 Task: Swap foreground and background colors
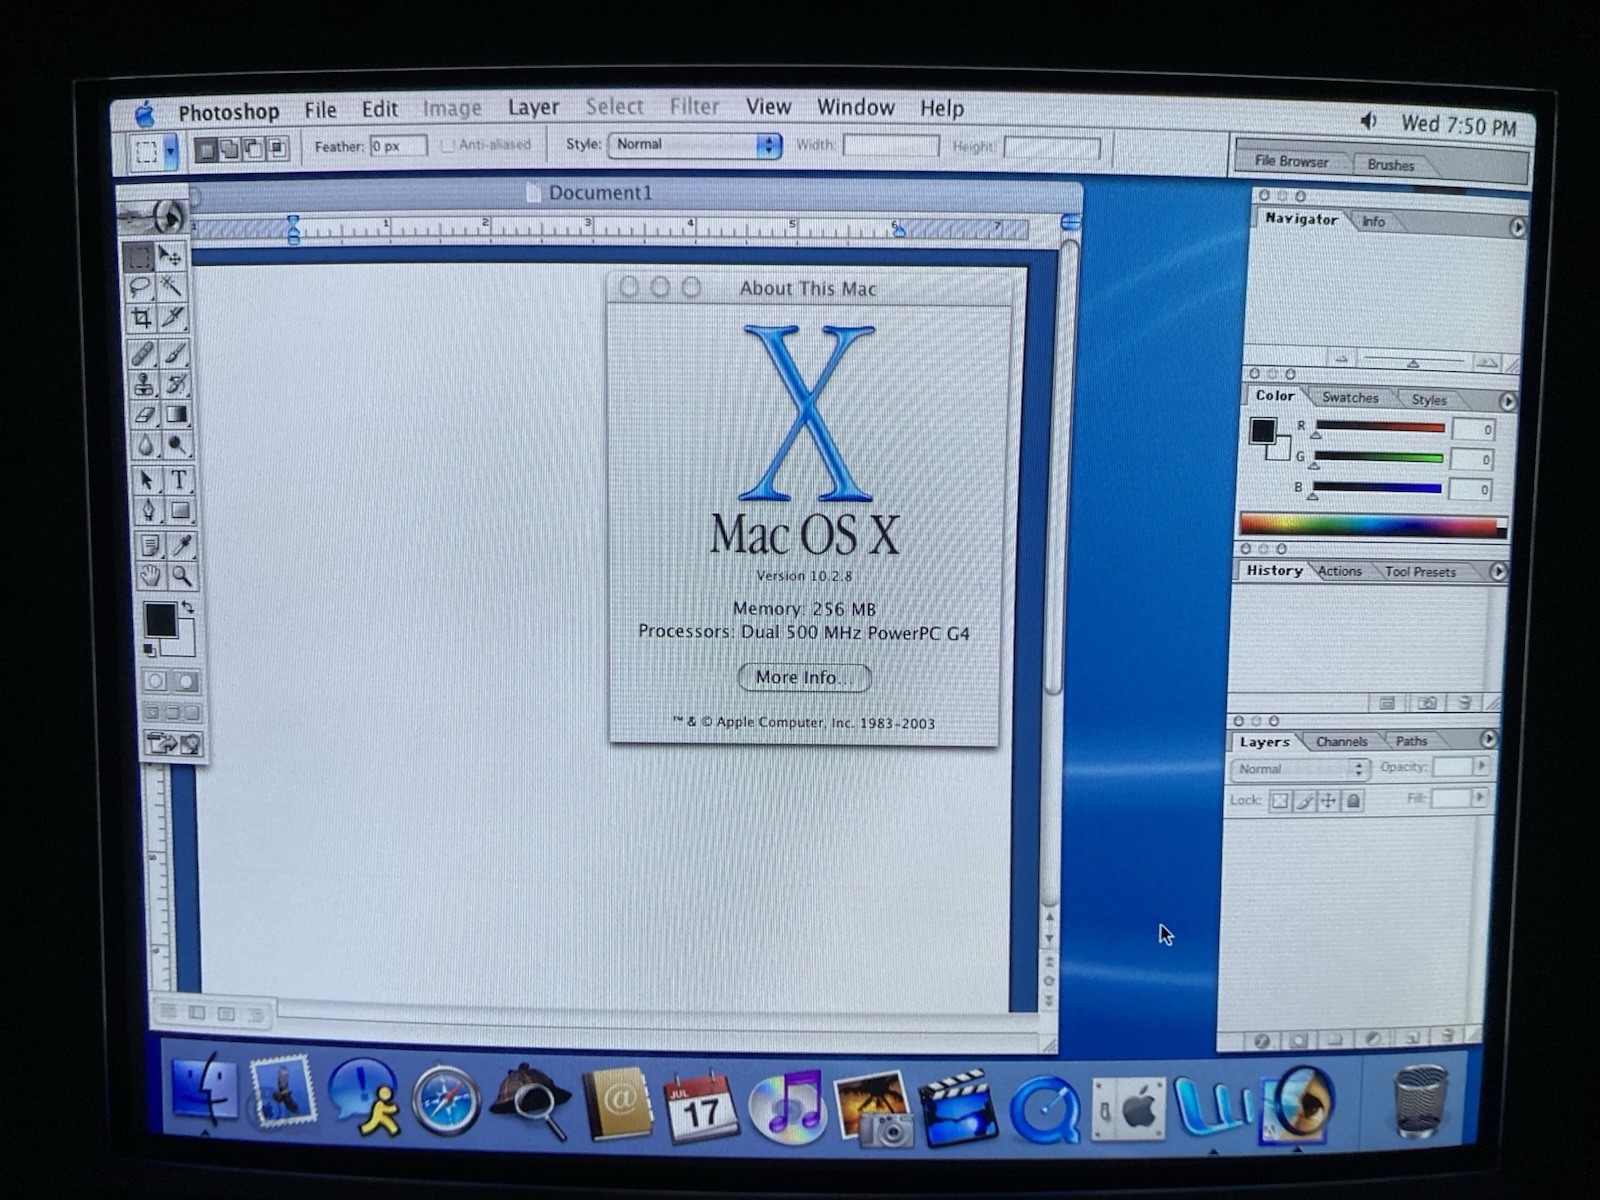click(x=187, y=607)
